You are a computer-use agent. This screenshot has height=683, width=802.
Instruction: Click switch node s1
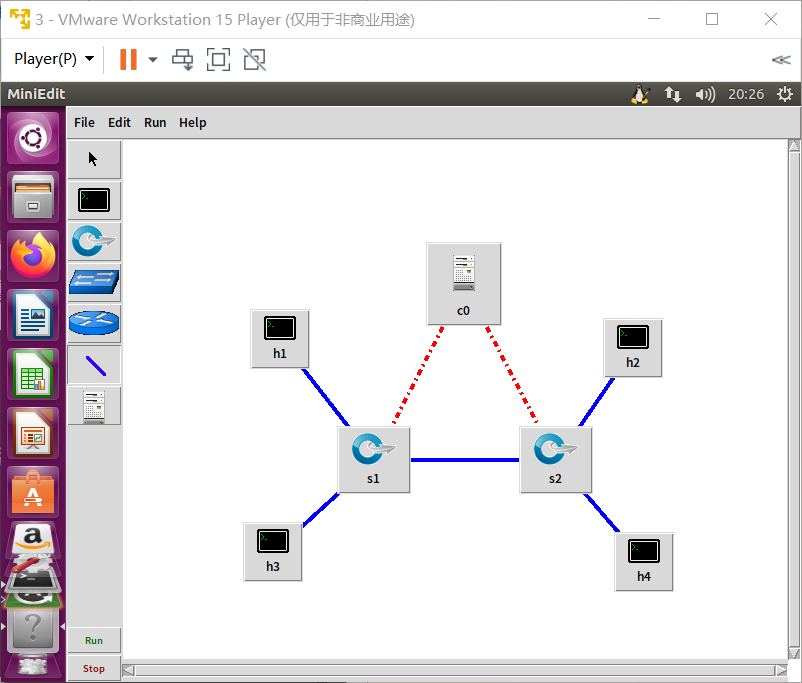point(374,460)
